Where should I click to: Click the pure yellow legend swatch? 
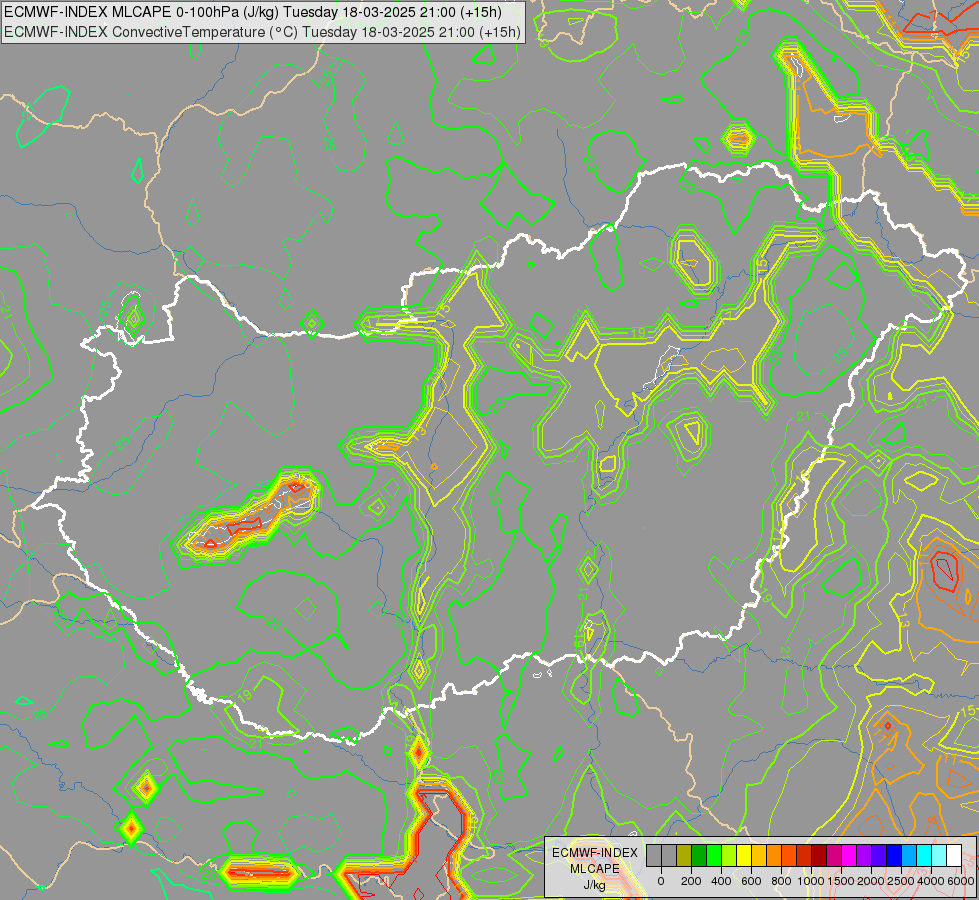(x=744, y=856)
